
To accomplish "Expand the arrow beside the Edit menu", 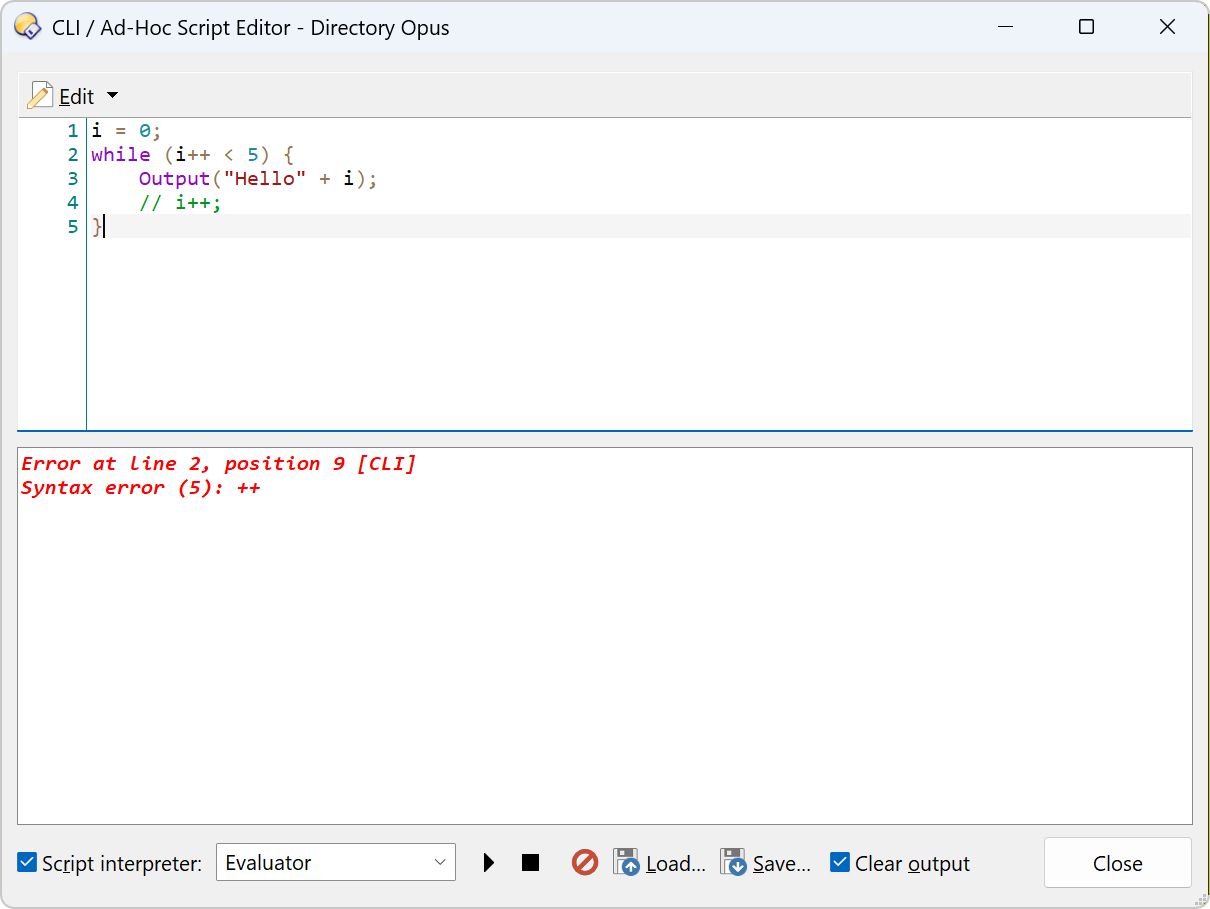I will (112, 96).
